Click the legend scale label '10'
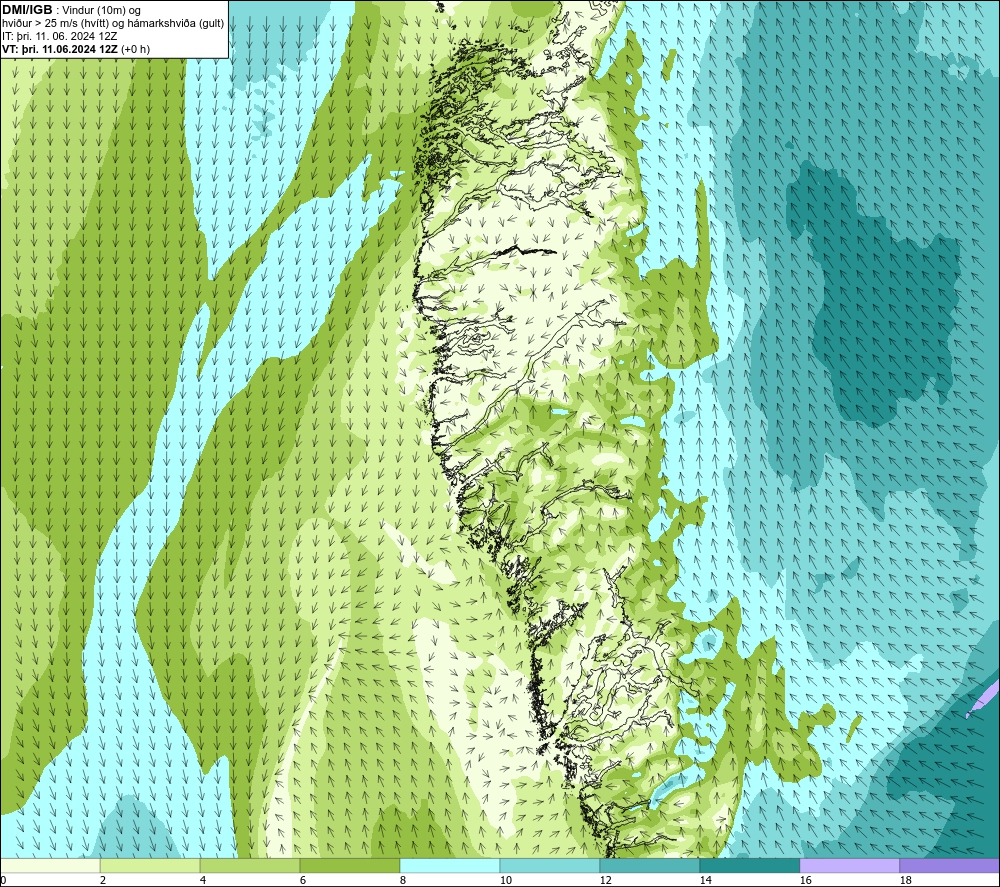The width and height of the screenshot is (1000, 887). tap(505, 880)
